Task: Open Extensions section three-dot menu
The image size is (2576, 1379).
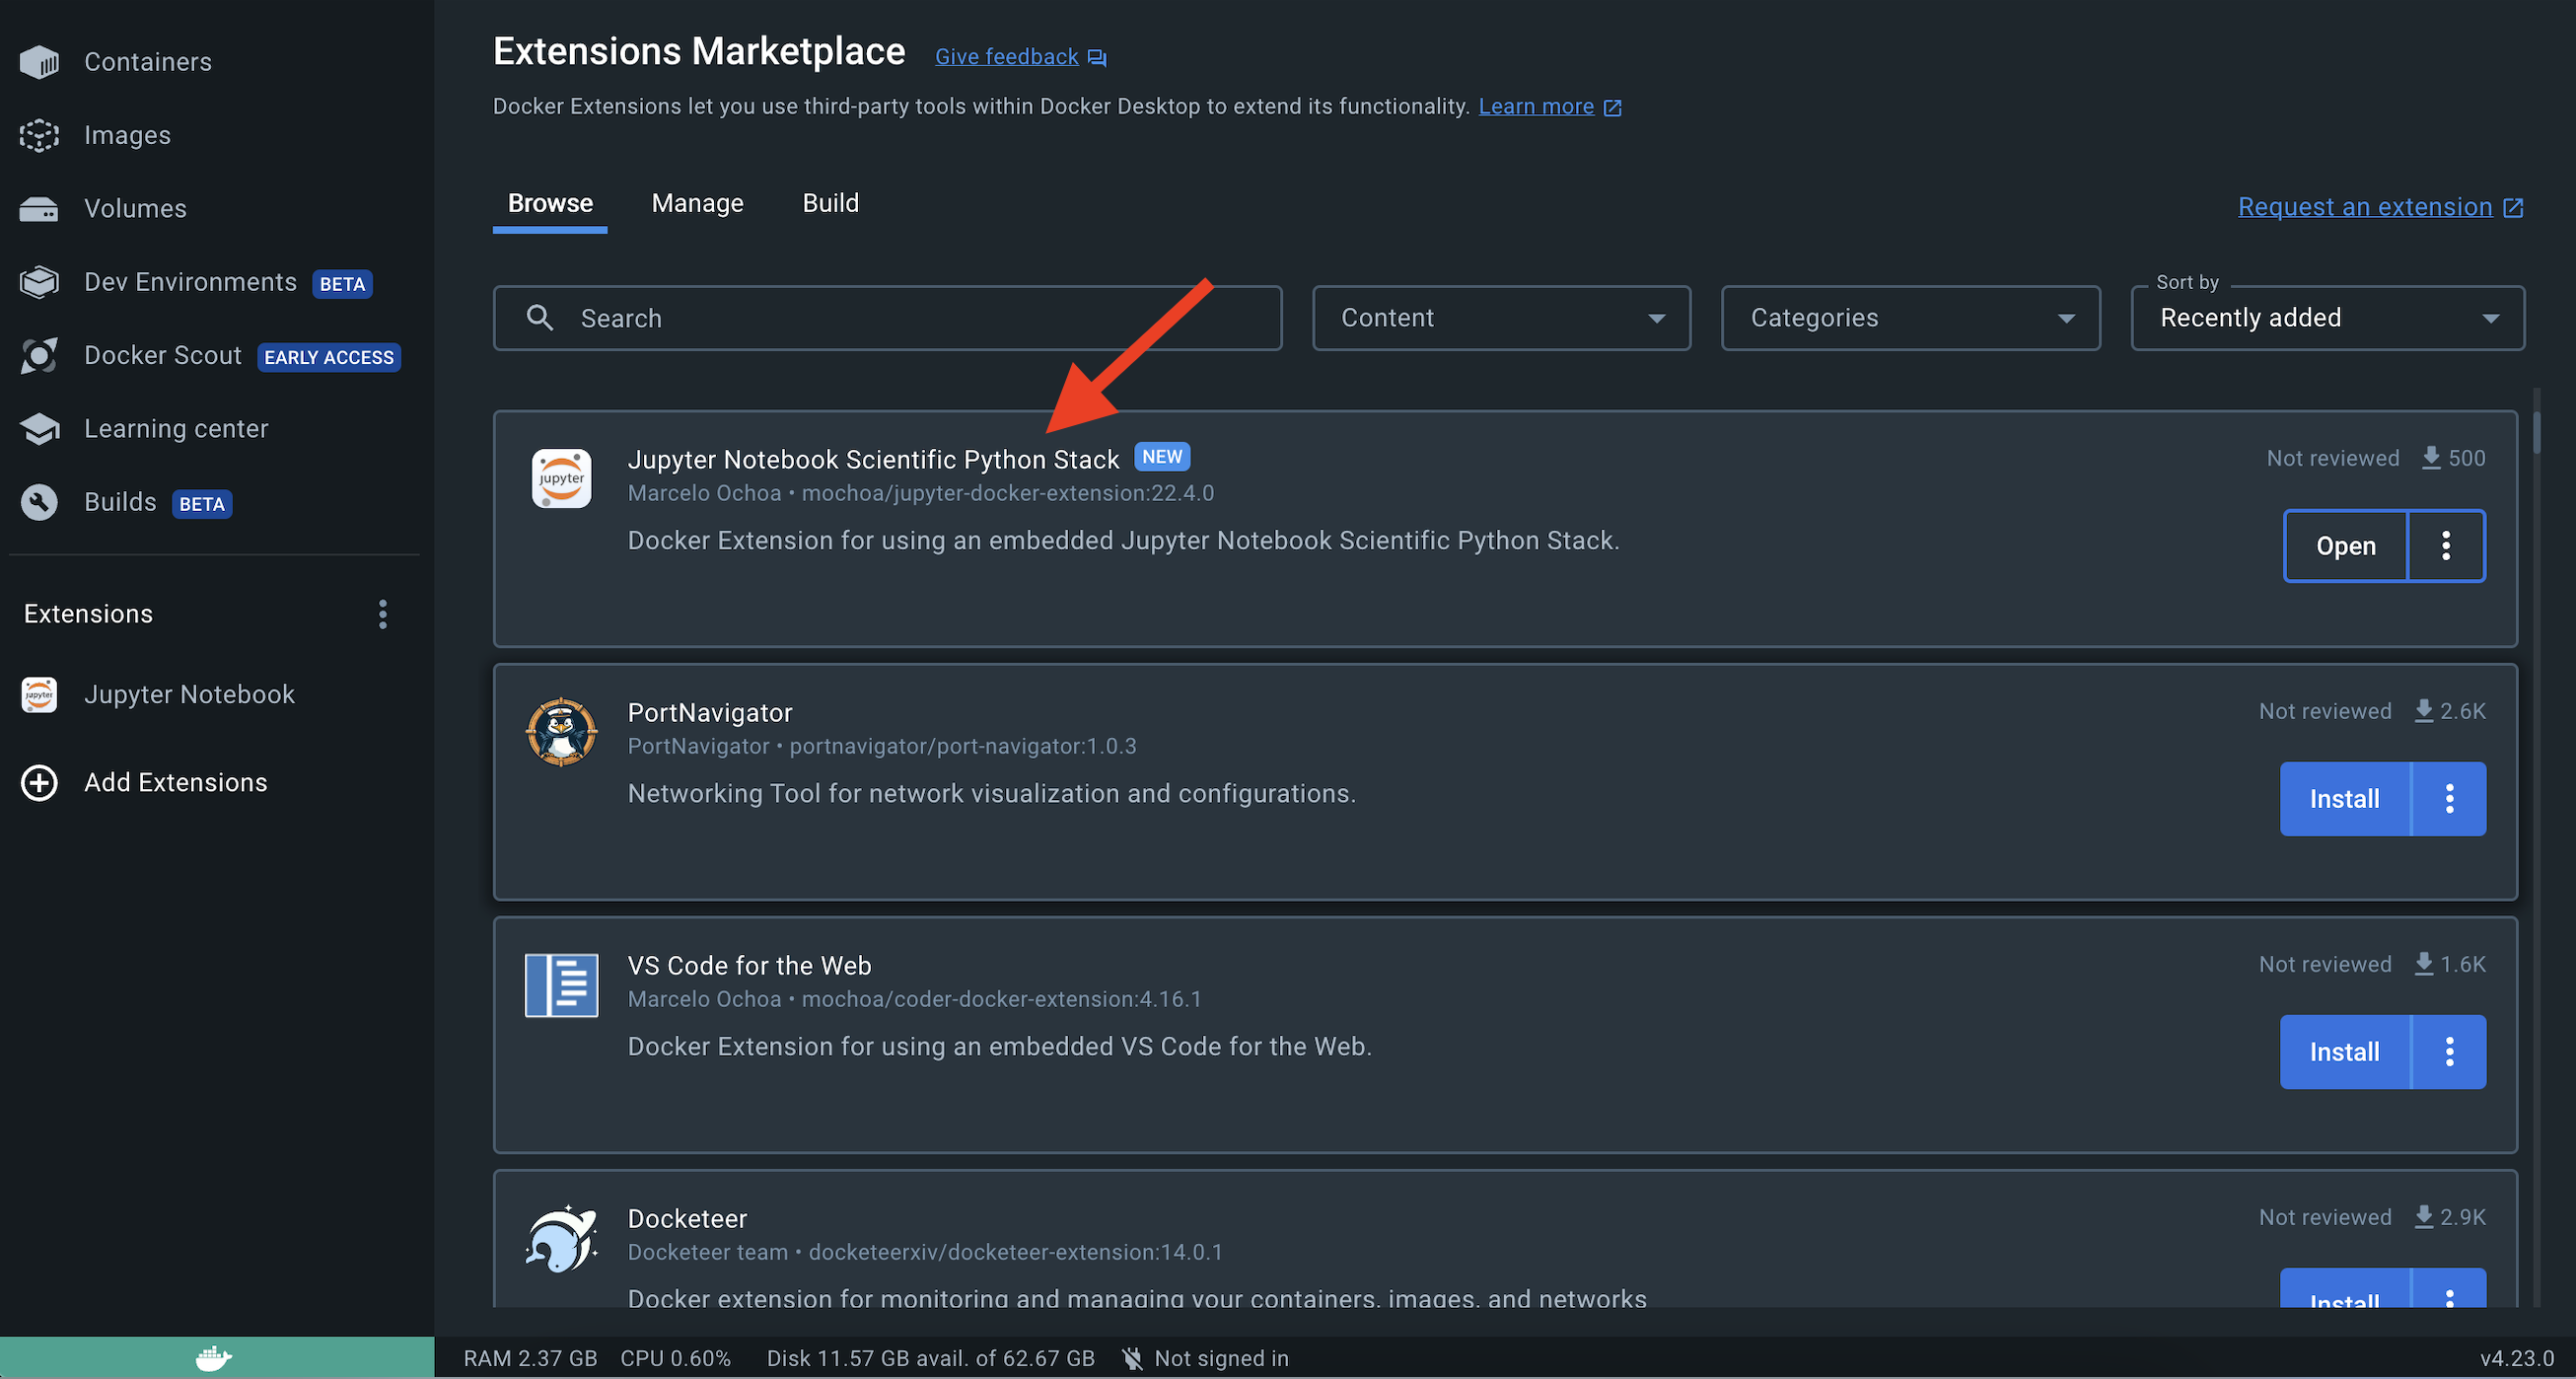Action: pyautogui.click(x=382, y=614)
